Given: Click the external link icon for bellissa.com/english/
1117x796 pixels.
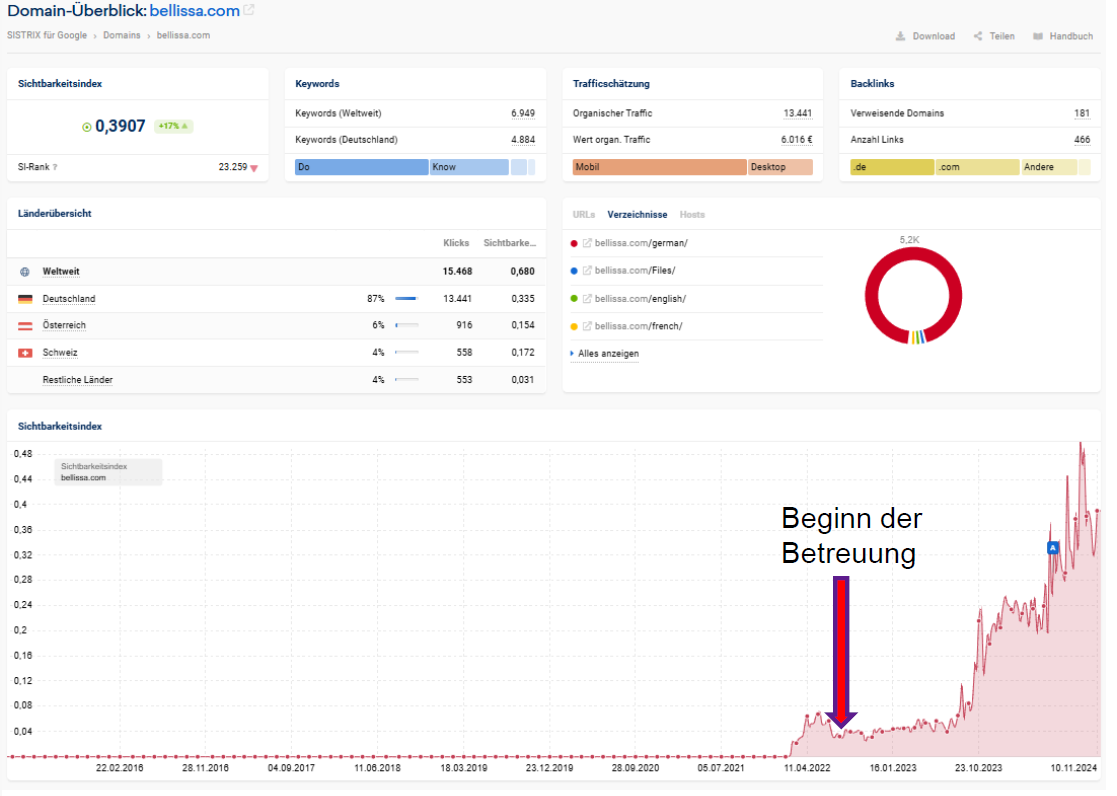Looking at the screenshot, I should tap(588, 299).
